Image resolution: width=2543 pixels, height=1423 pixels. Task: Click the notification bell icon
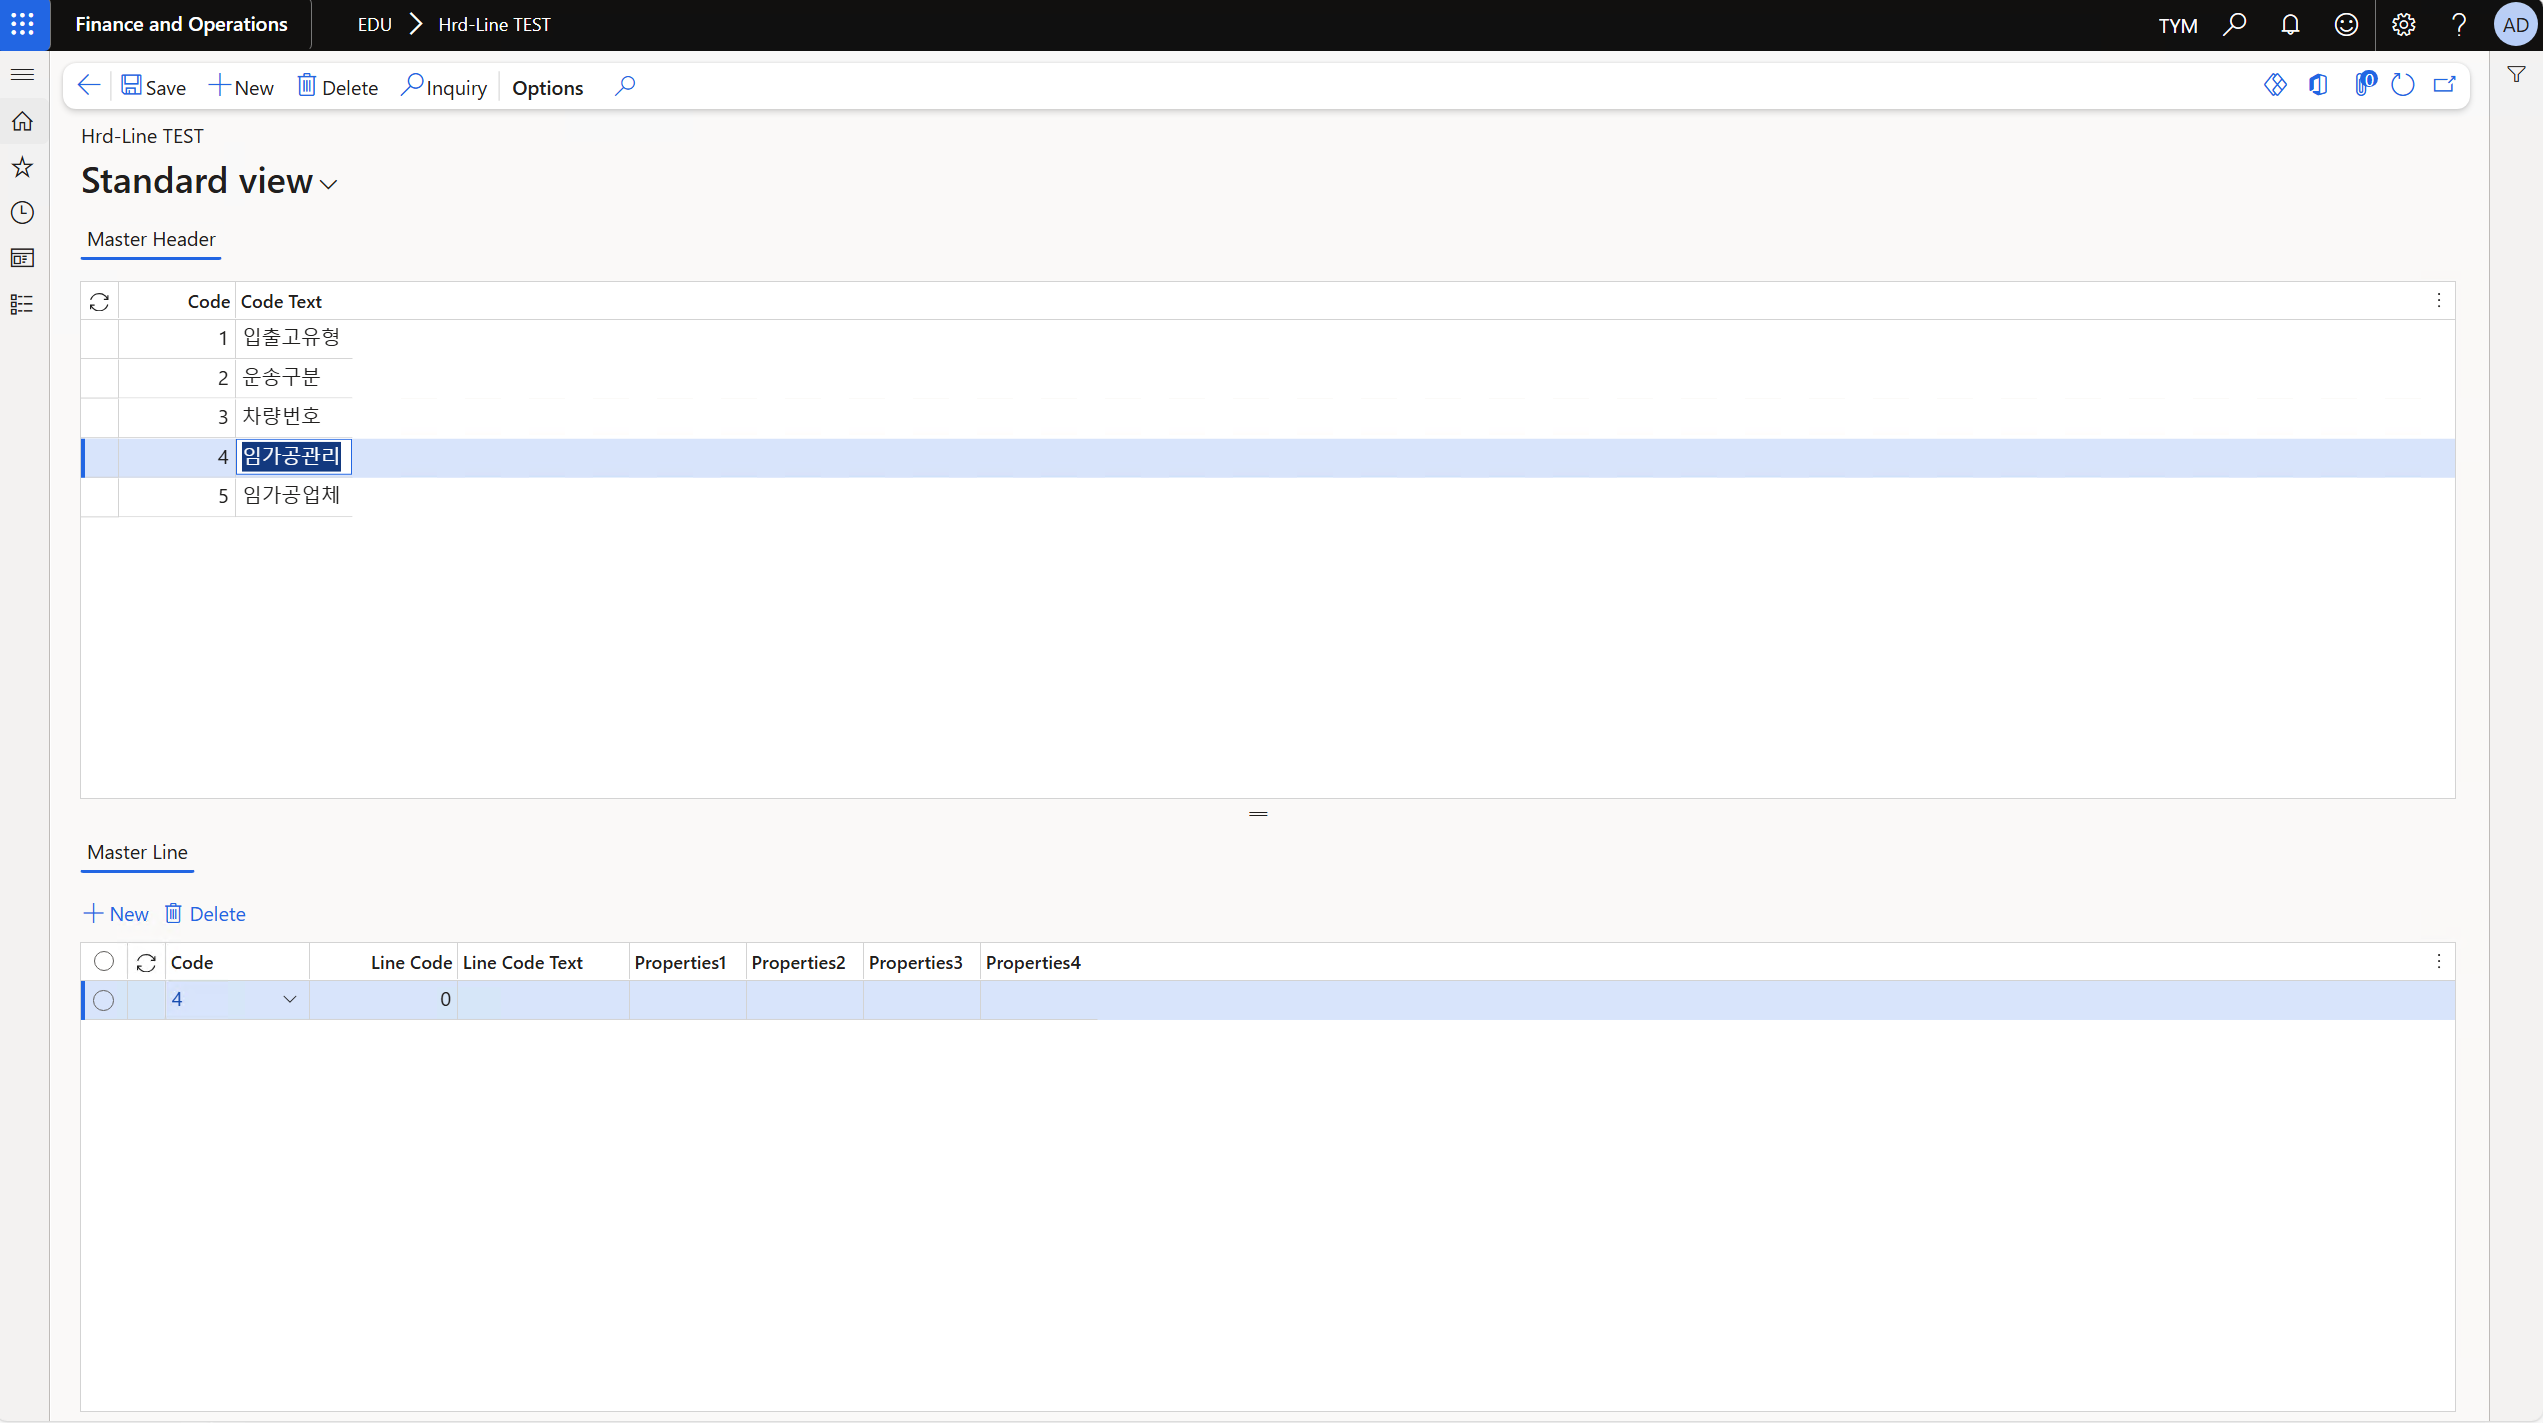coord(2290,25)
